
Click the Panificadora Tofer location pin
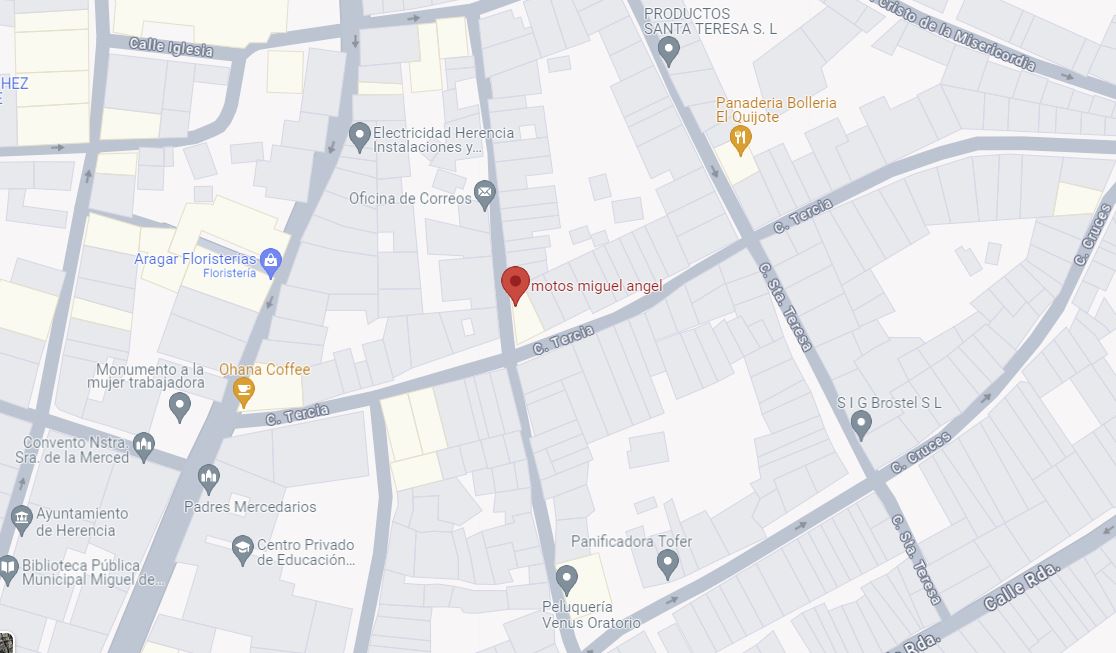(x=667, y=565)
